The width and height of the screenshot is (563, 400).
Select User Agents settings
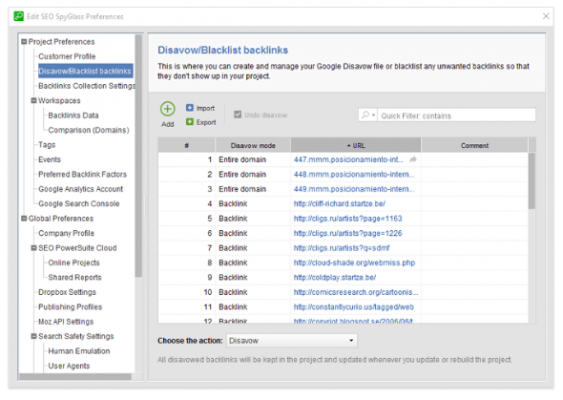click(69, 366)
